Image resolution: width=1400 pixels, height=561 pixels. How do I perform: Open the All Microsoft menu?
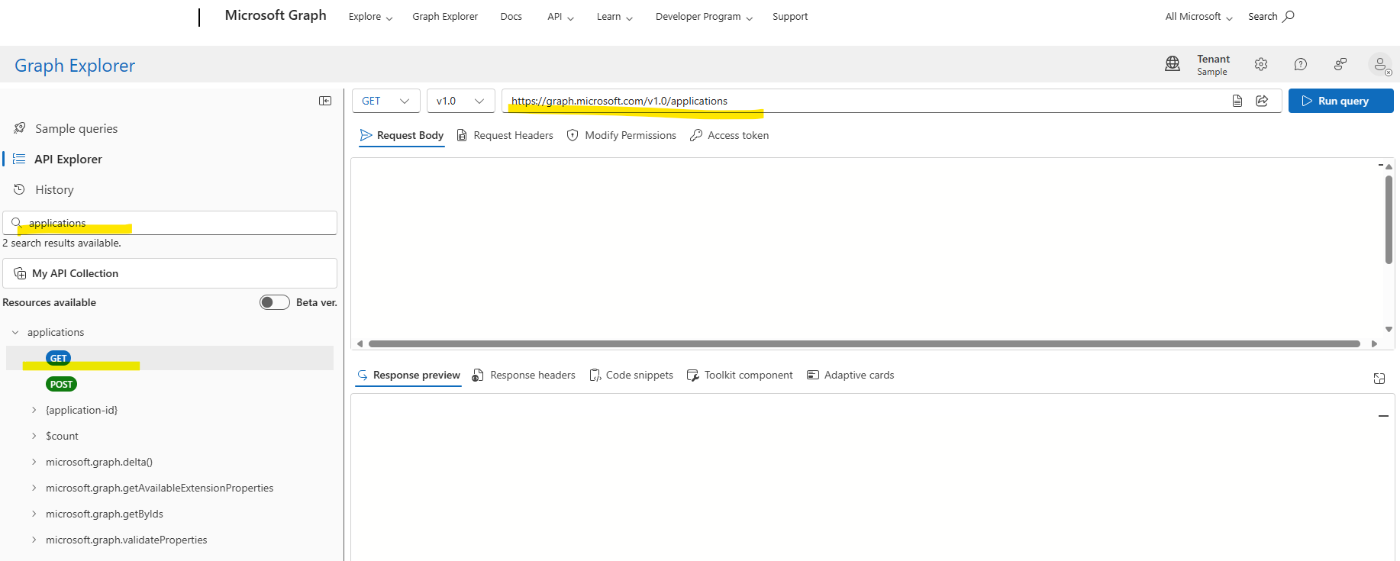tap(1199, 17)
